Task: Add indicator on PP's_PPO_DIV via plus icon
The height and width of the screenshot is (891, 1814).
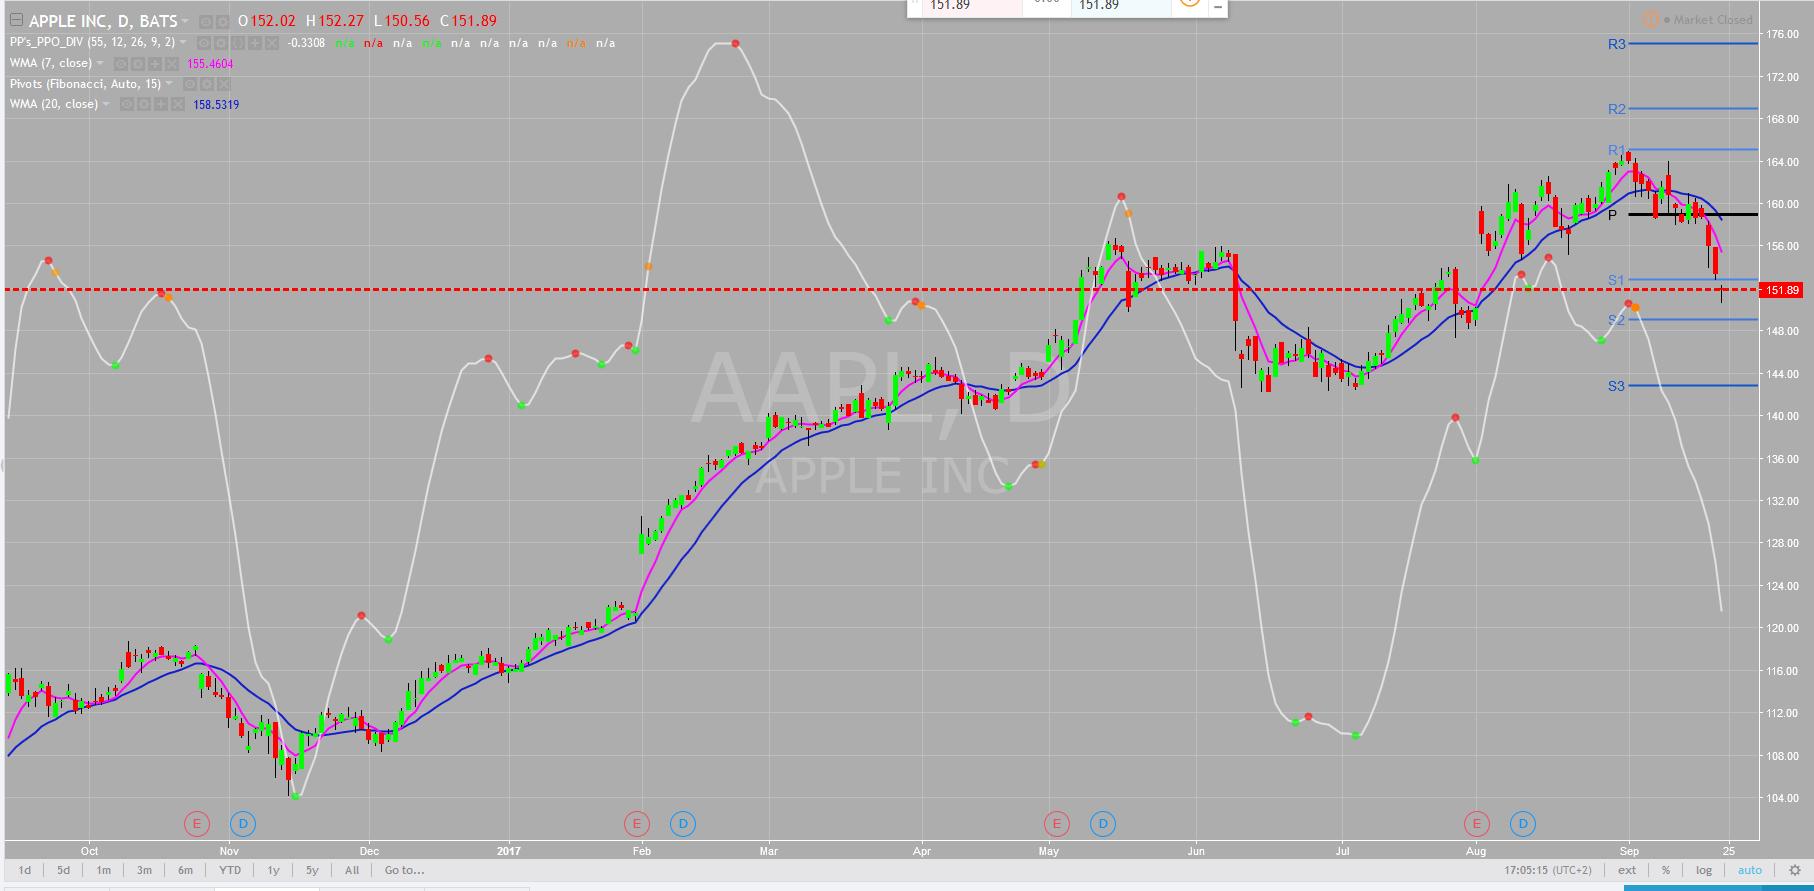Action: click(255, 43)
